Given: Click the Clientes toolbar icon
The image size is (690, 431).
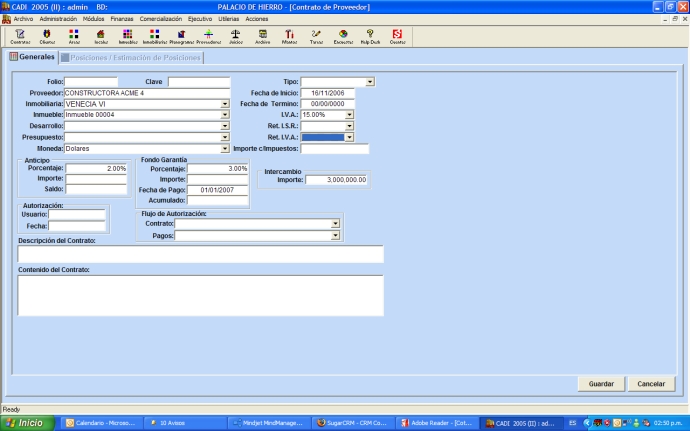Looking at the screenshot, I should click(47, 36).
